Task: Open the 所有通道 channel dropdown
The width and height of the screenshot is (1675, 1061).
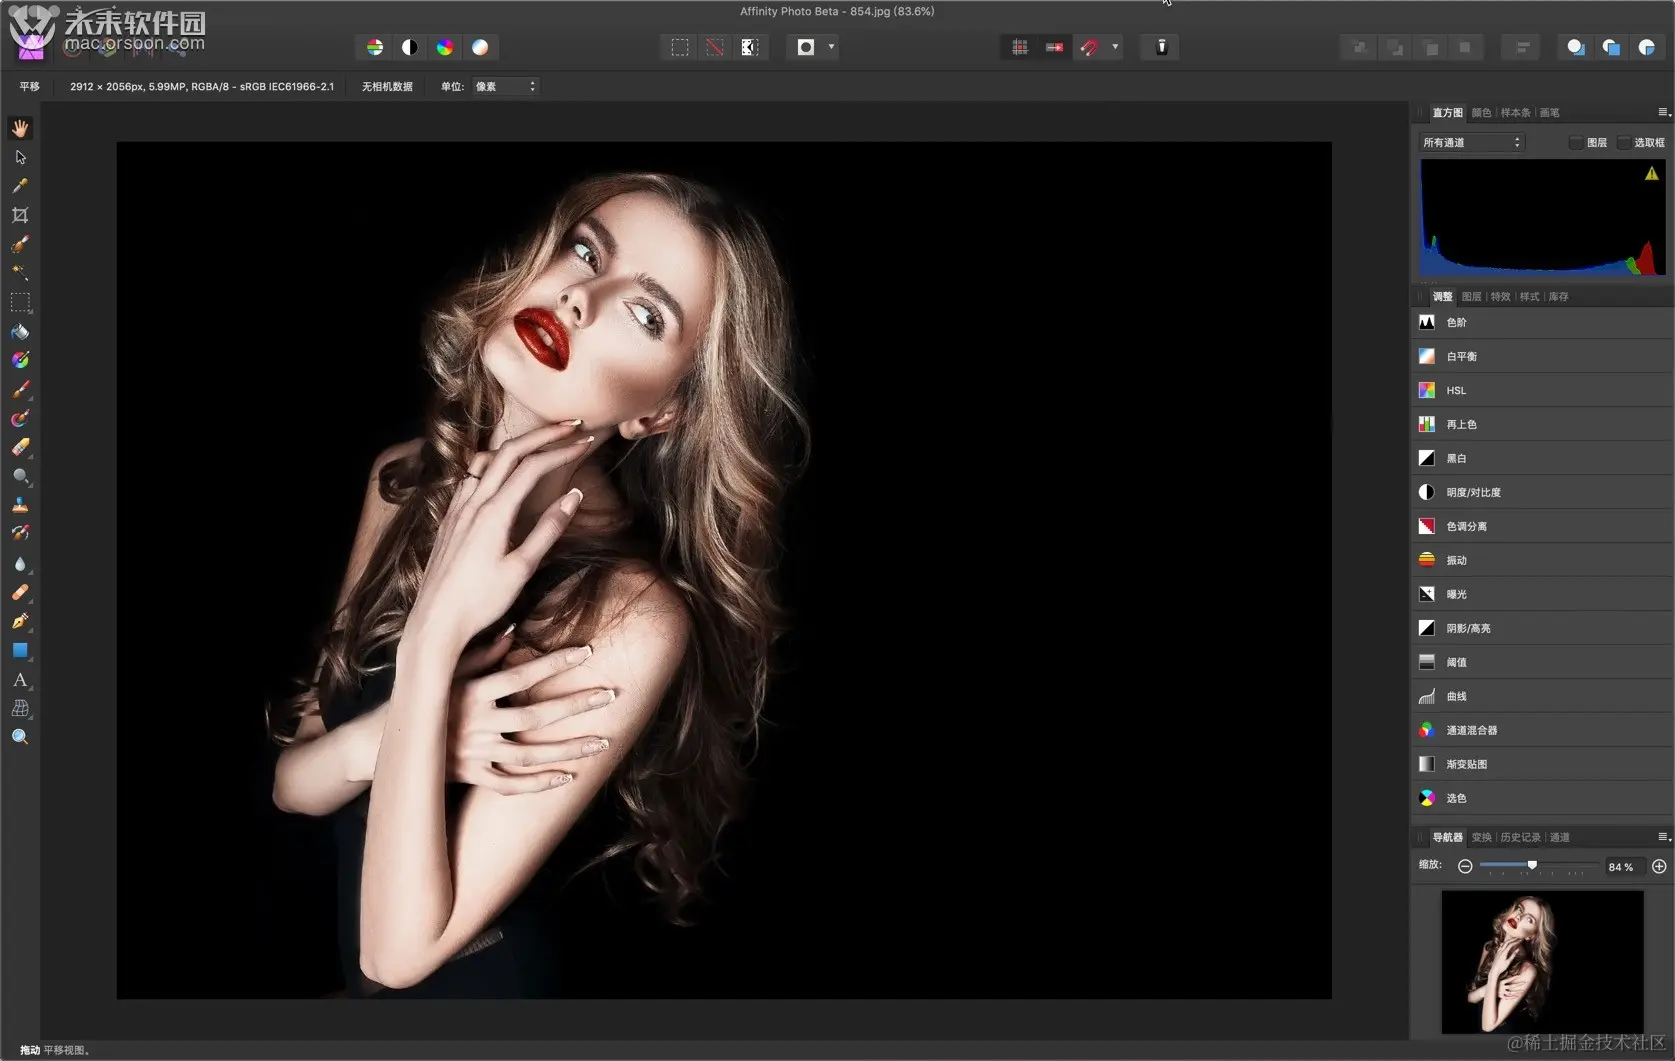Action: [1471, 143]
